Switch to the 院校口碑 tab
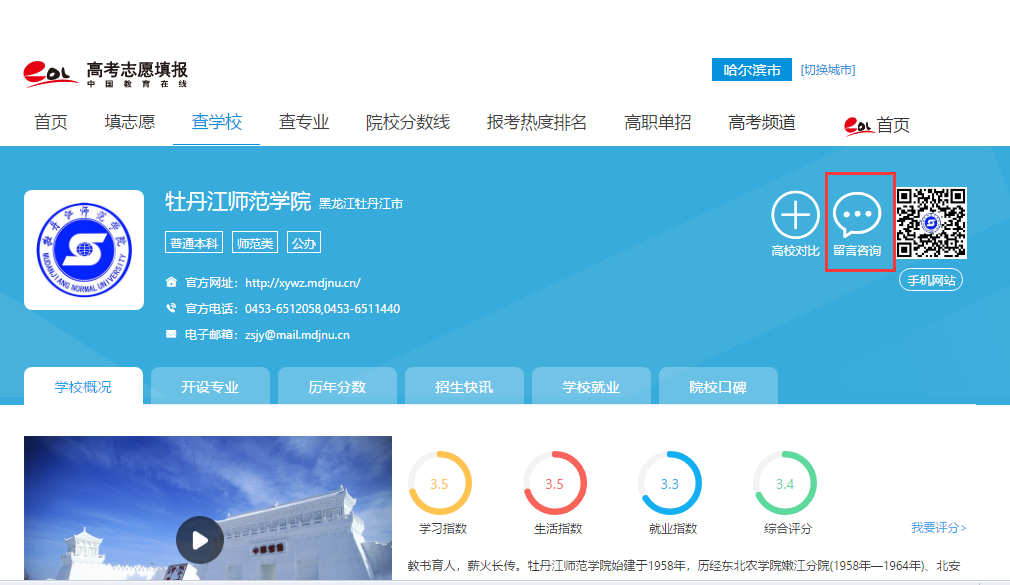 [718, 387]
